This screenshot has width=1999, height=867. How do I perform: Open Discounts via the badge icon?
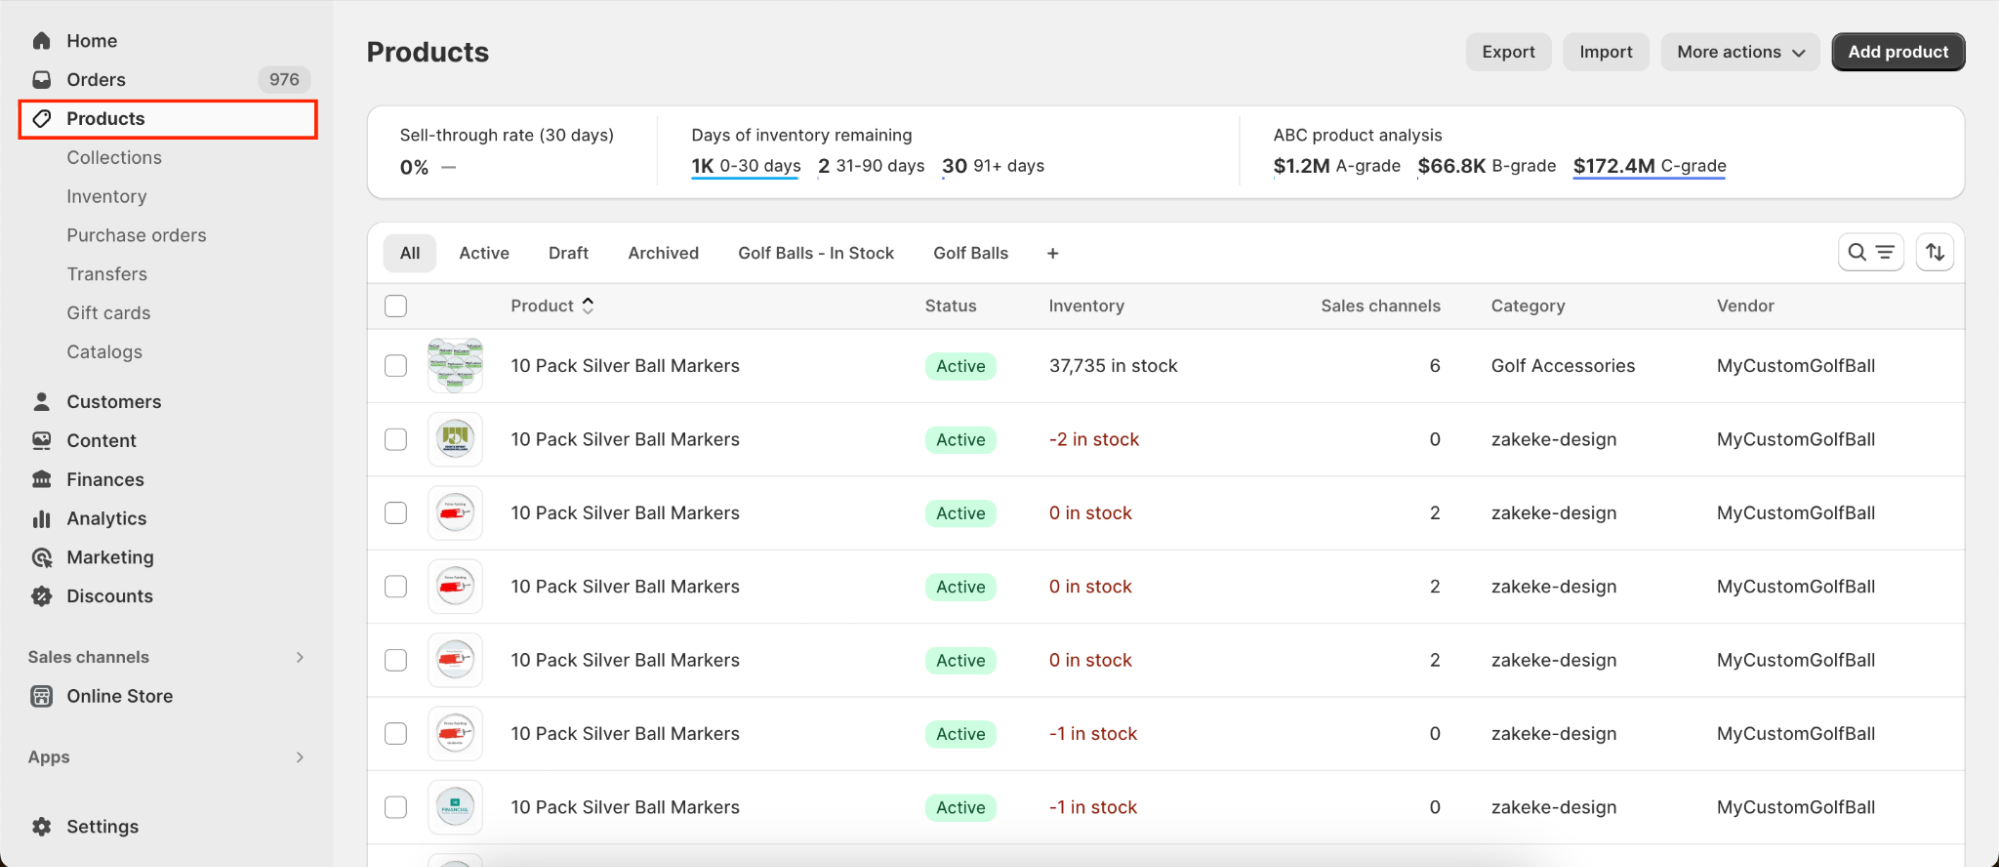tap(41, 597)
